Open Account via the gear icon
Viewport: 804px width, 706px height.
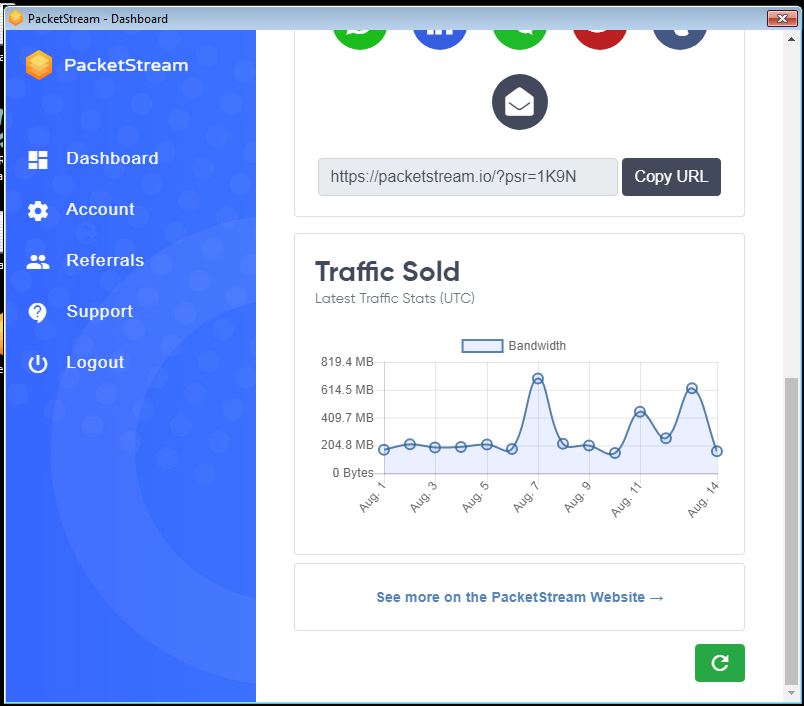(38, 210)
